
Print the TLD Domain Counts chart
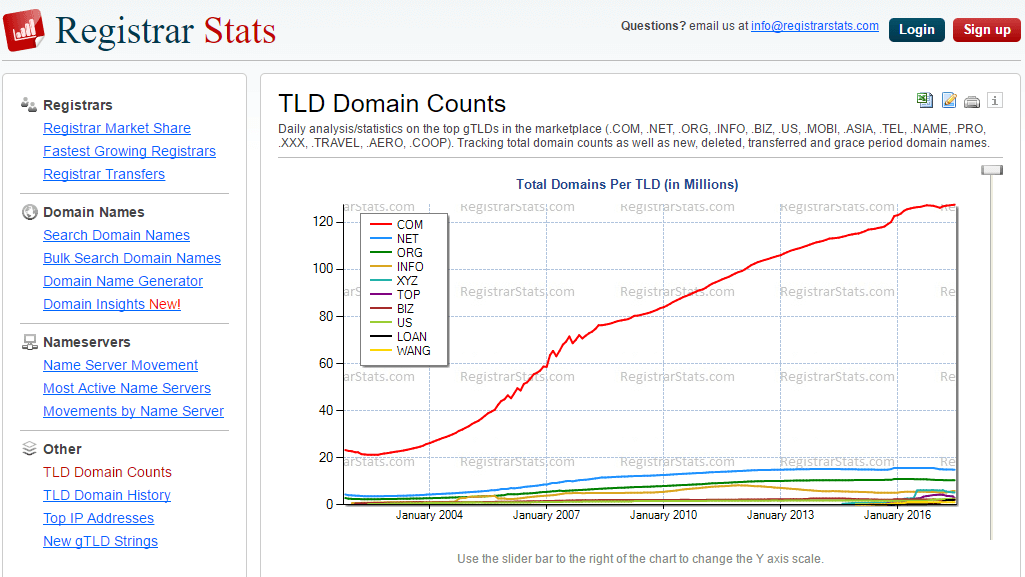coord(972,100)
